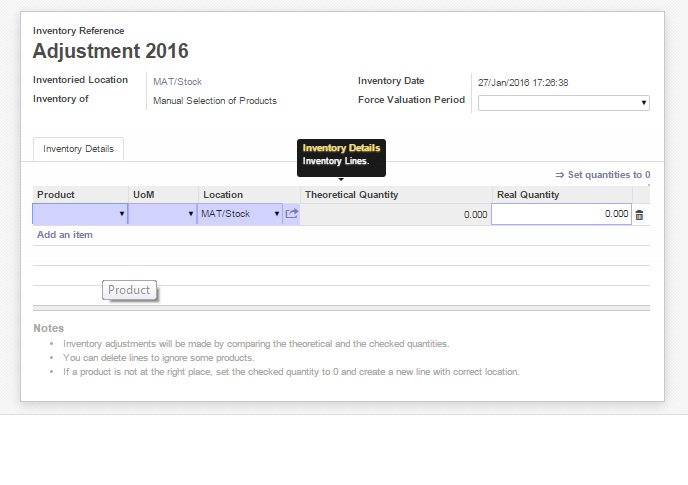Viewport: 688px width, 485px height.
Task: Click the Inventory Date label
Action: [391, 81]
